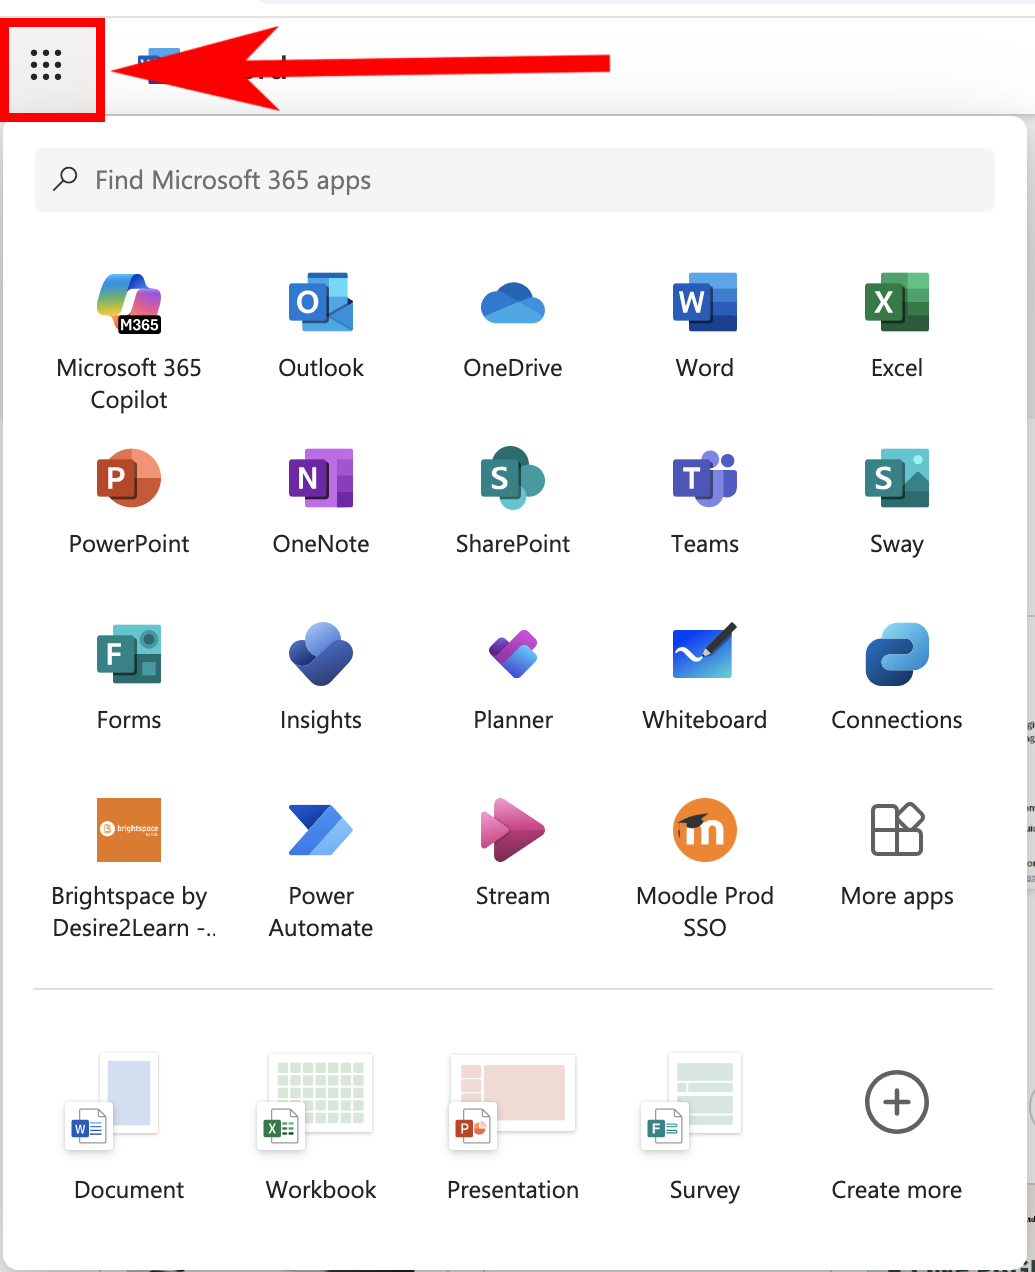The width and height of the screenshot is (1035, 1272).
Task: Open OneNote app
Action: [321, 502]
